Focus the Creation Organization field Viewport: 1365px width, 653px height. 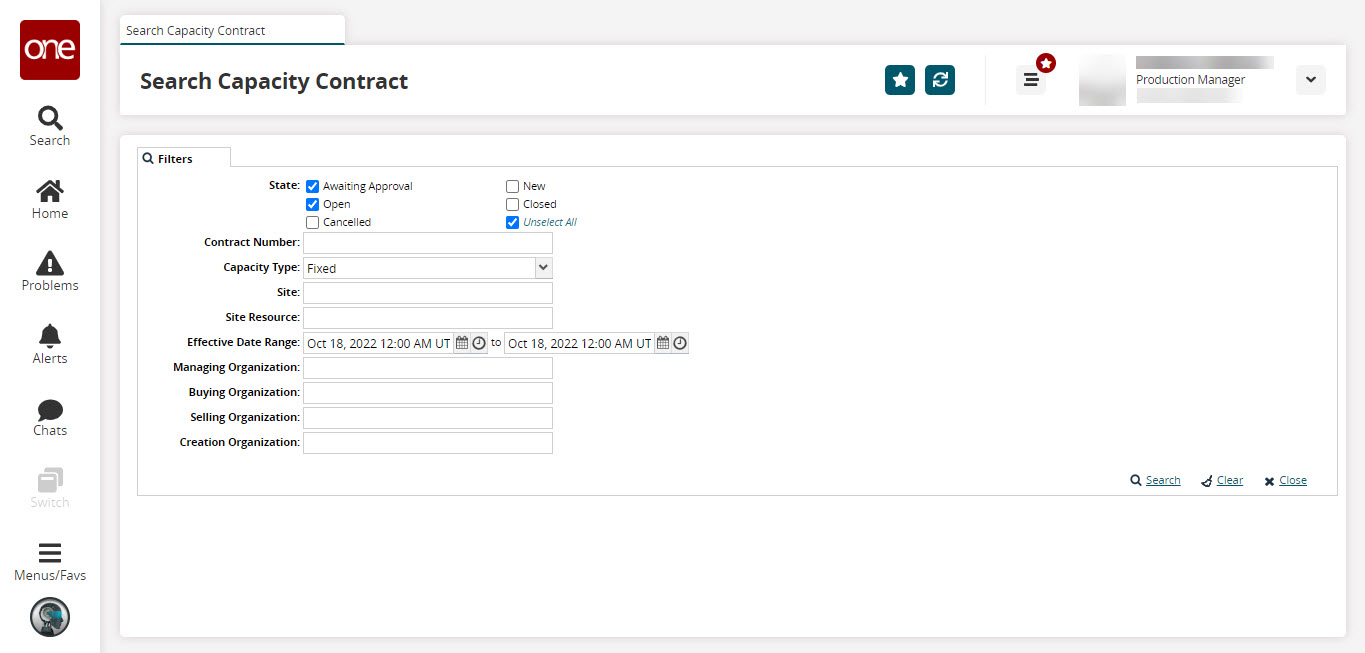click(428, 443)
